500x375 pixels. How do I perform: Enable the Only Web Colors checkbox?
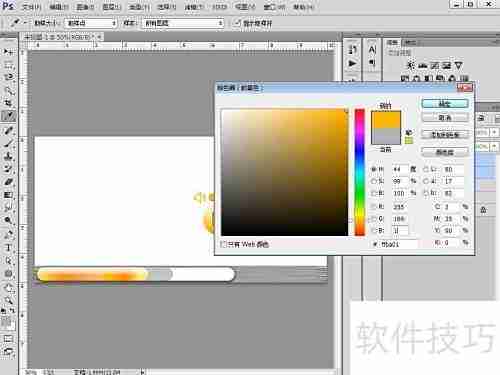click(x=224, y=244)
